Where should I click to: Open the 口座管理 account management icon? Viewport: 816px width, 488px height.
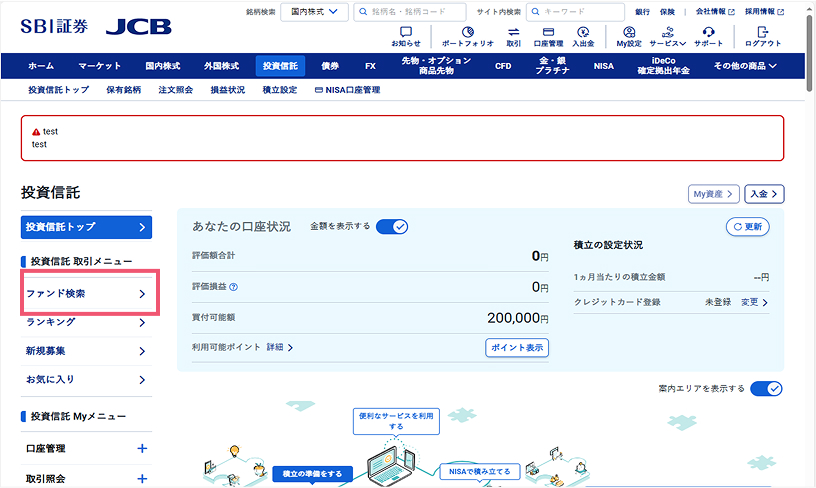549,36
